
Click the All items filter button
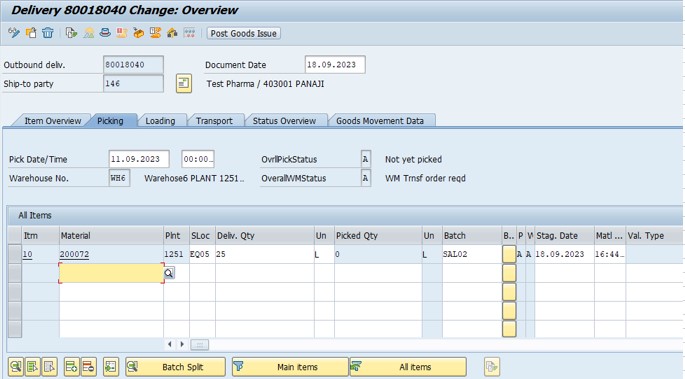[408, 367]
